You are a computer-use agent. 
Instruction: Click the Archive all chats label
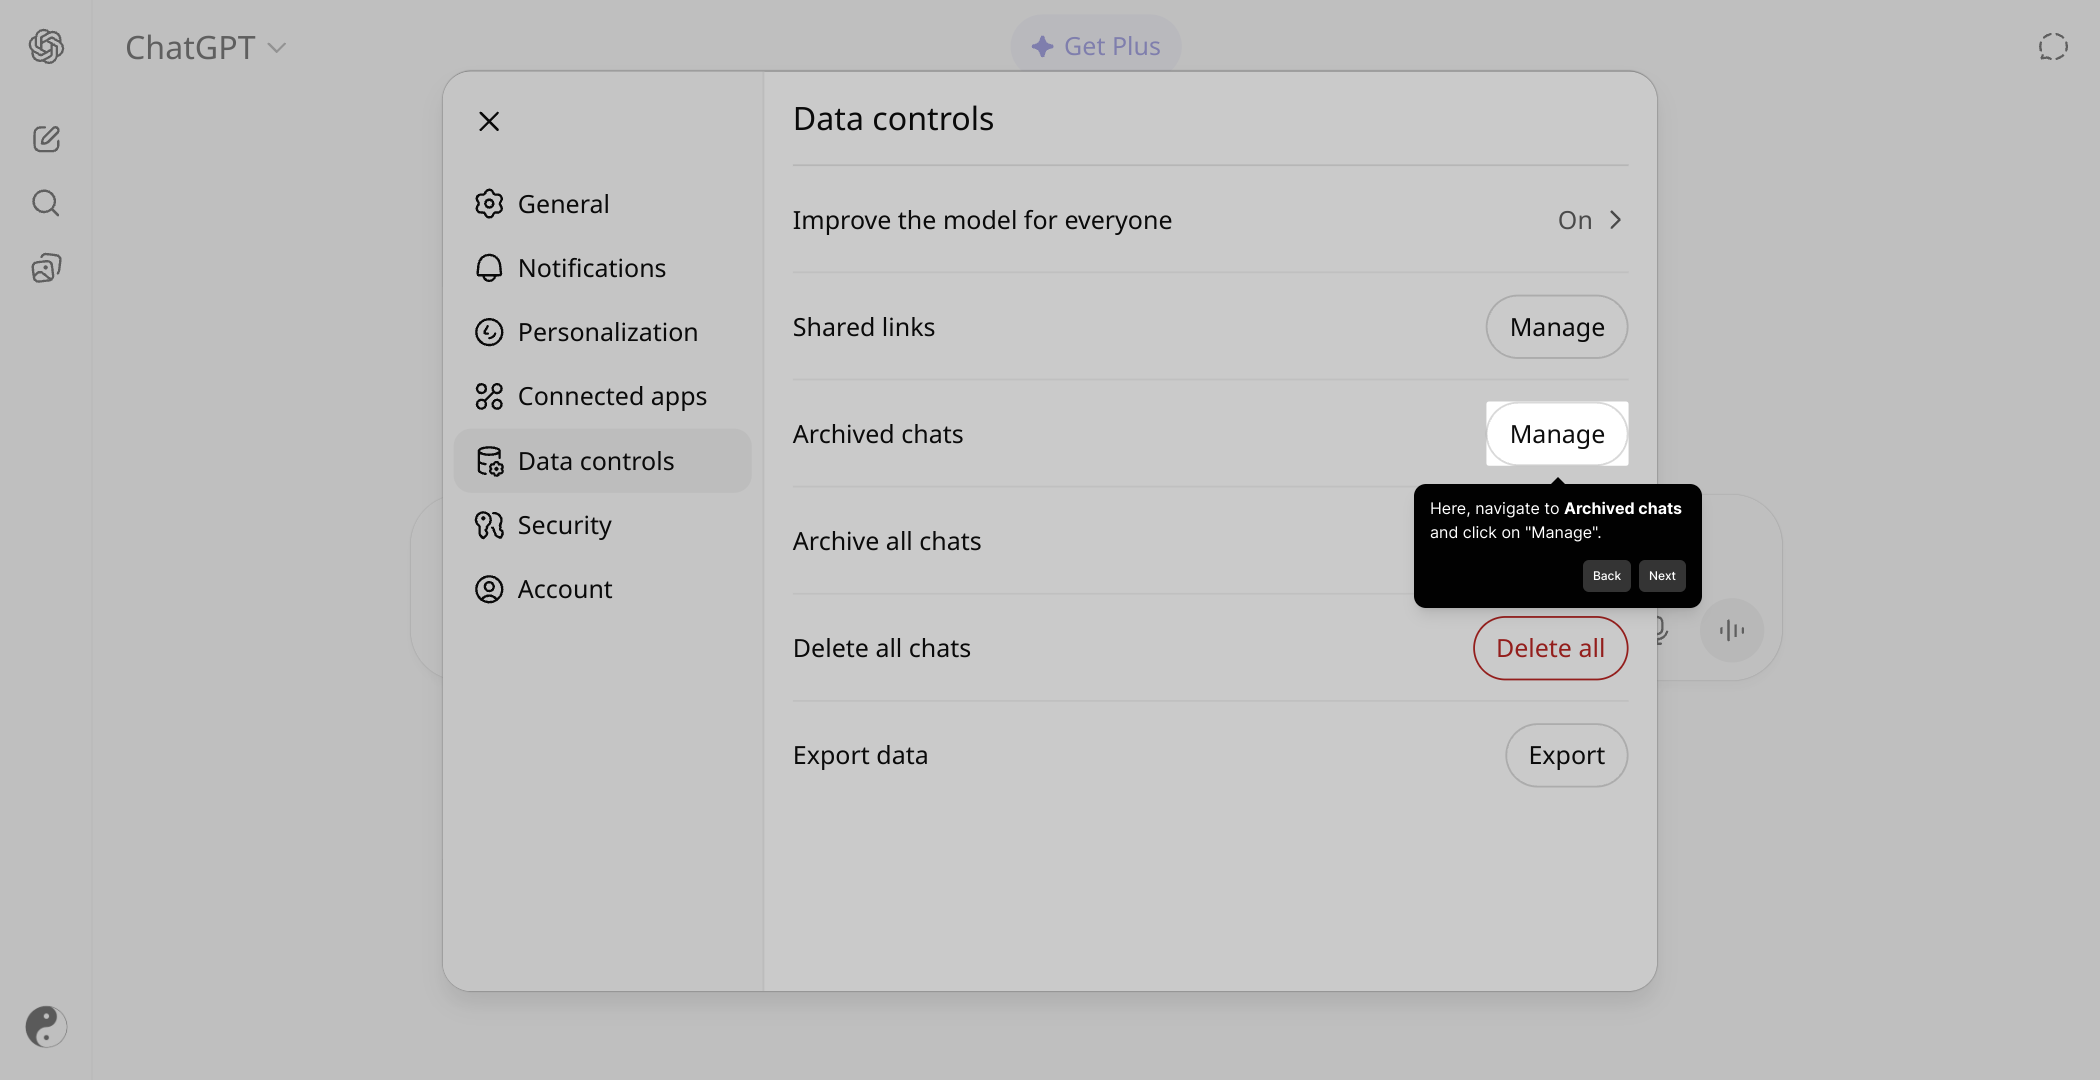(x=887, y=541)
